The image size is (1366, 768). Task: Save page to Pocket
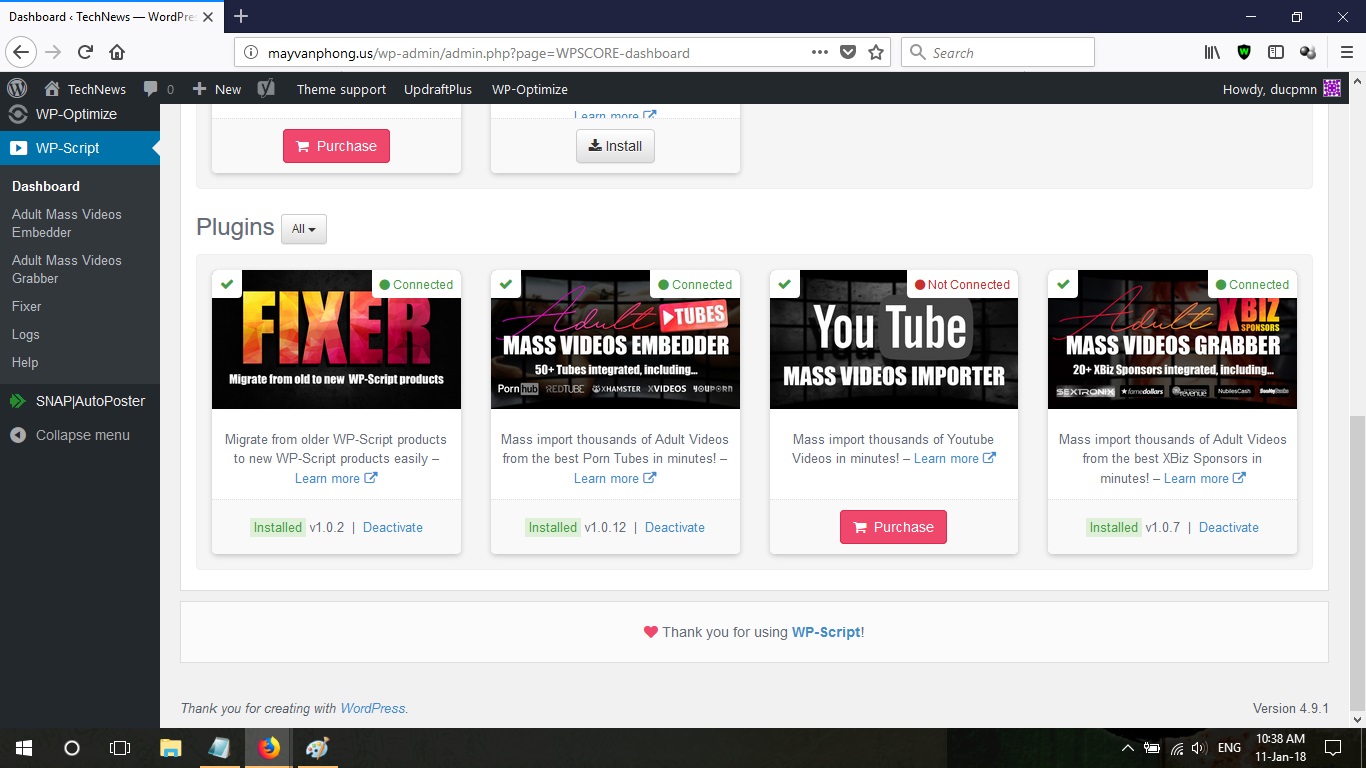(848, 52)
